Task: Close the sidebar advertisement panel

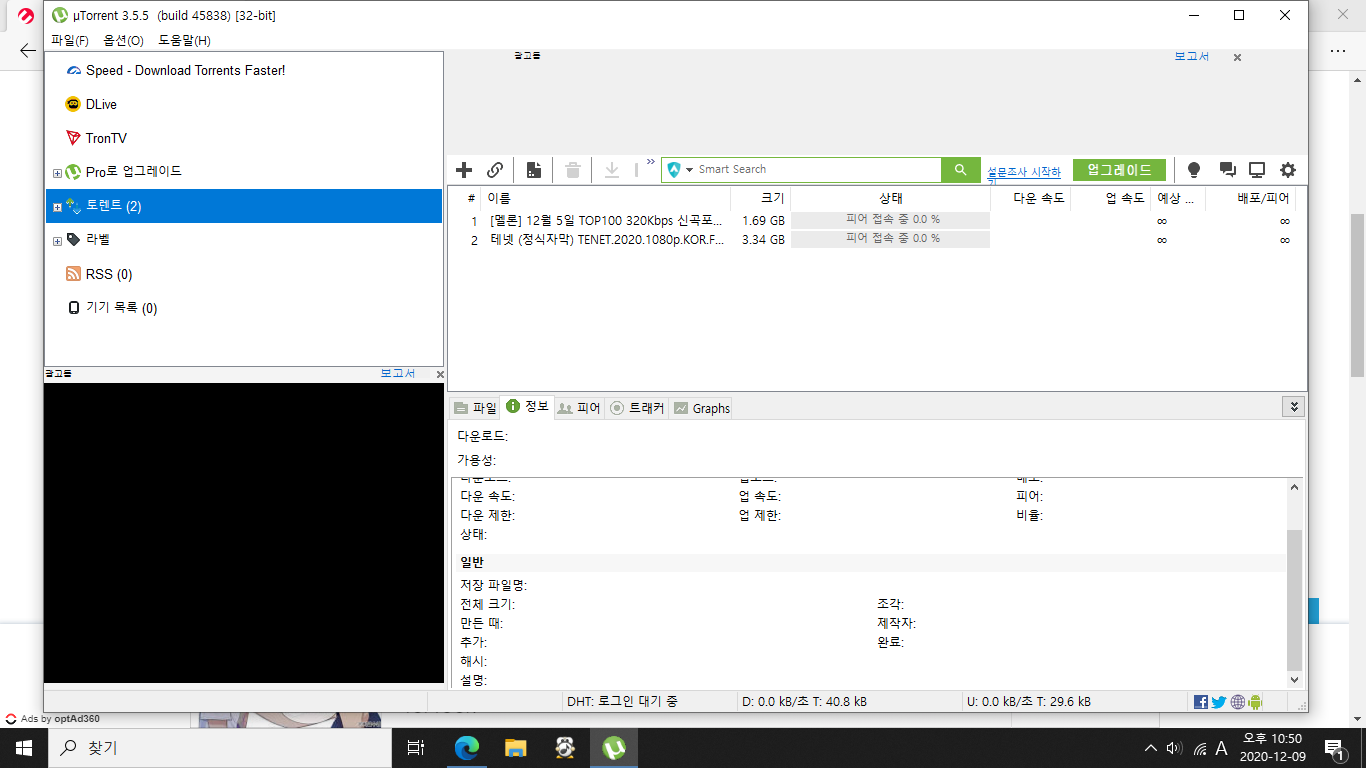Action: [440, 374]
